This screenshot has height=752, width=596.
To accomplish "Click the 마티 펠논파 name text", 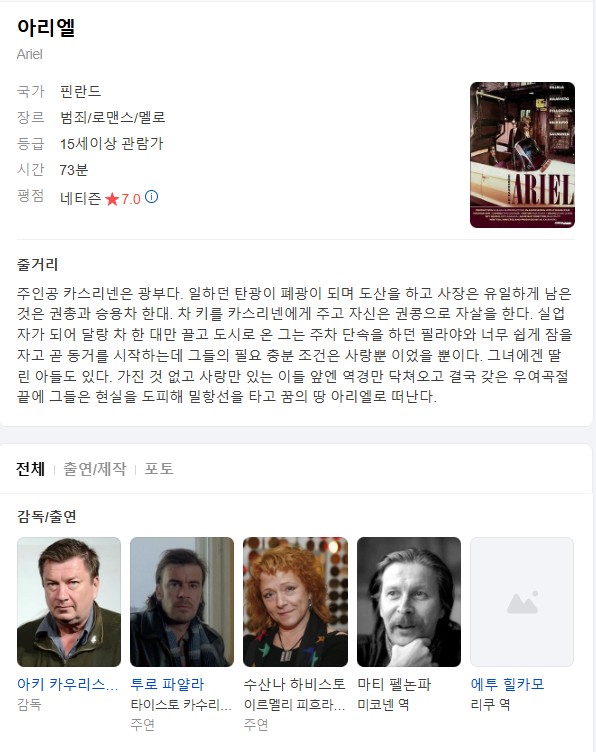I will [x=394, y=684].
